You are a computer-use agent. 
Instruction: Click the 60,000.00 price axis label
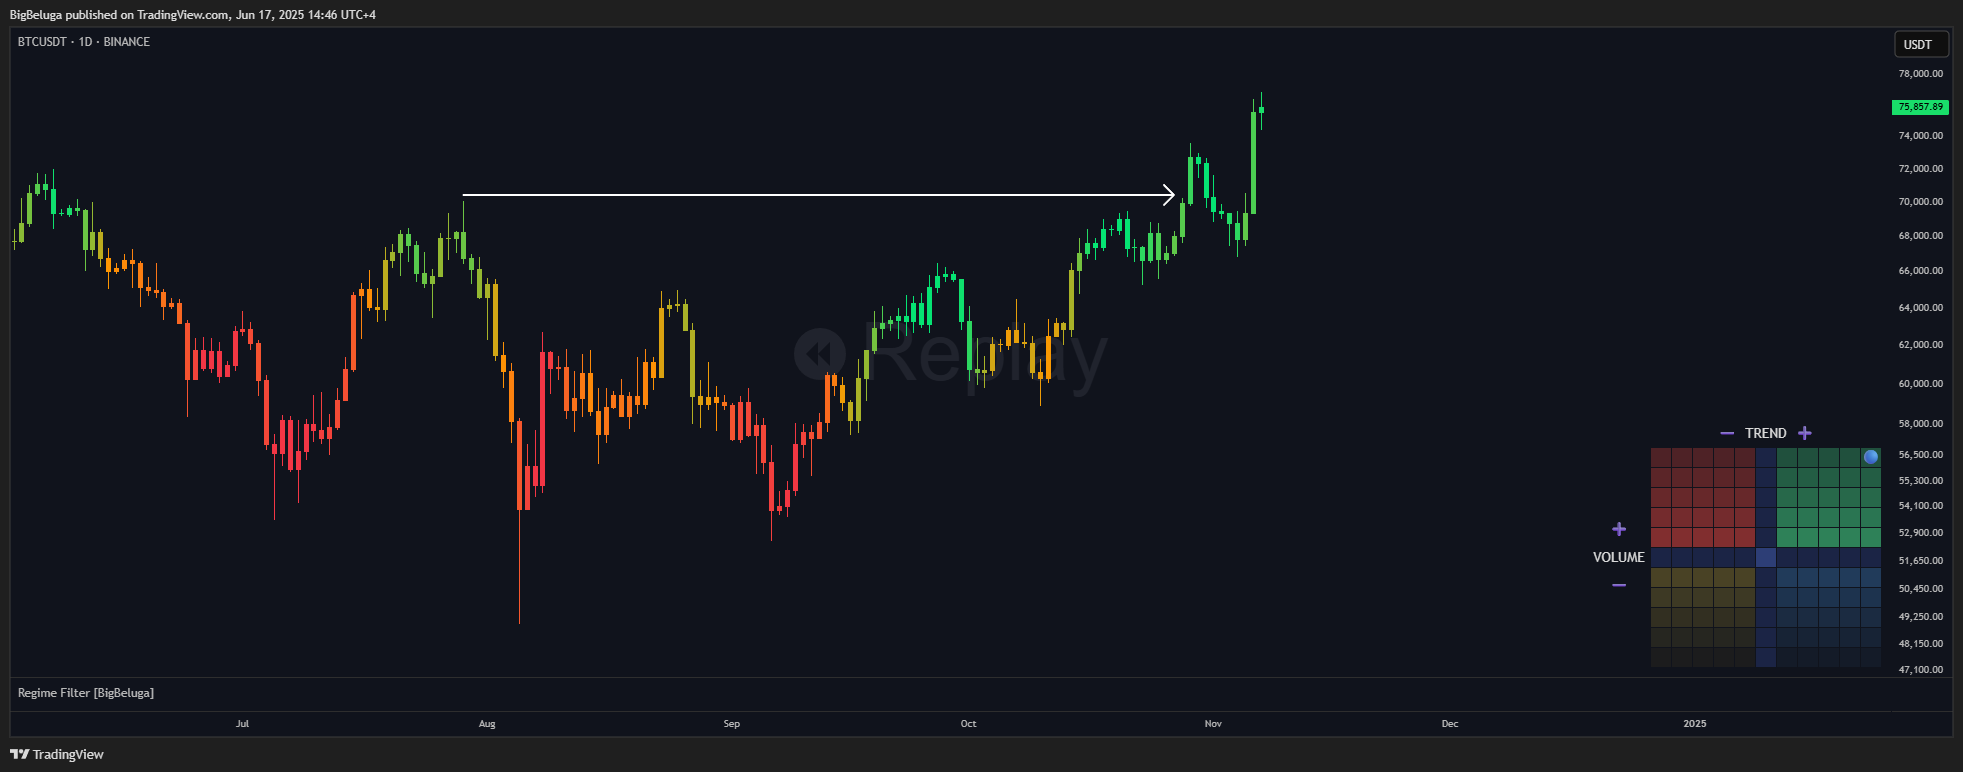tap(1921, 384)
